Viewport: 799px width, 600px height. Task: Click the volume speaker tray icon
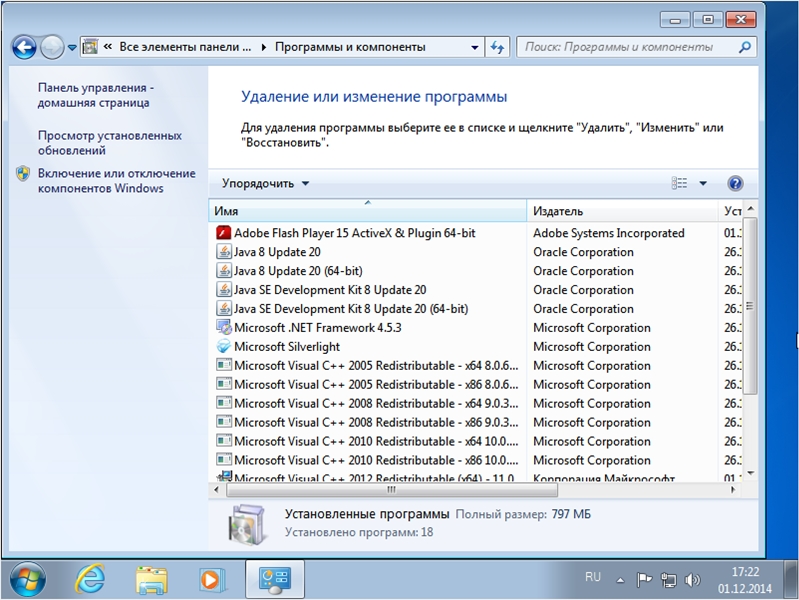[x=692, y=580]
